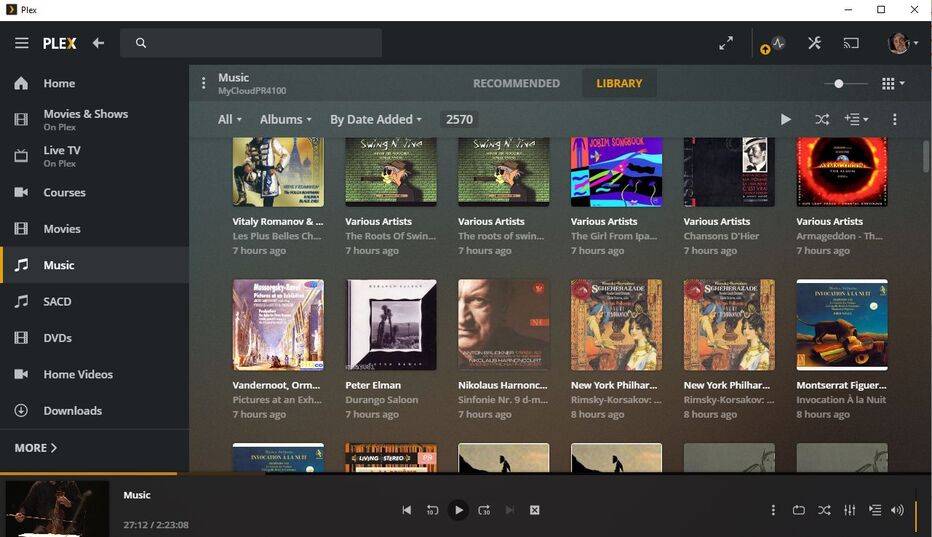The height and width of the screenshot is (537, 932).
Task: Open Music library options three-dot menu
Action: click(x=203, y=83)
